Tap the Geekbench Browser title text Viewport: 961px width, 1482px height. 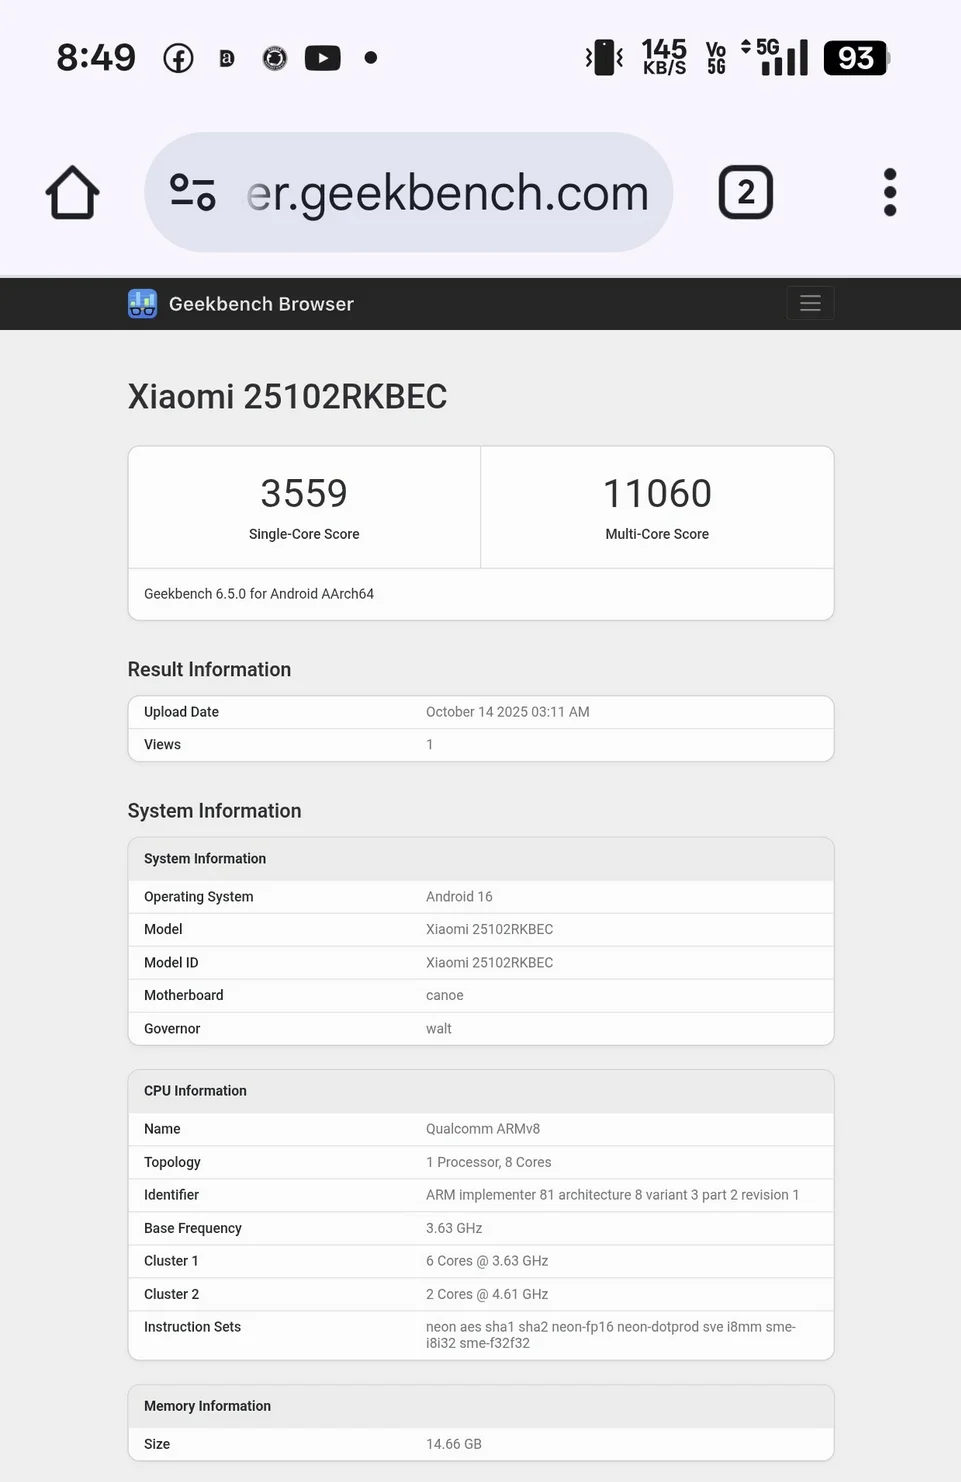(x=261, y=303)
